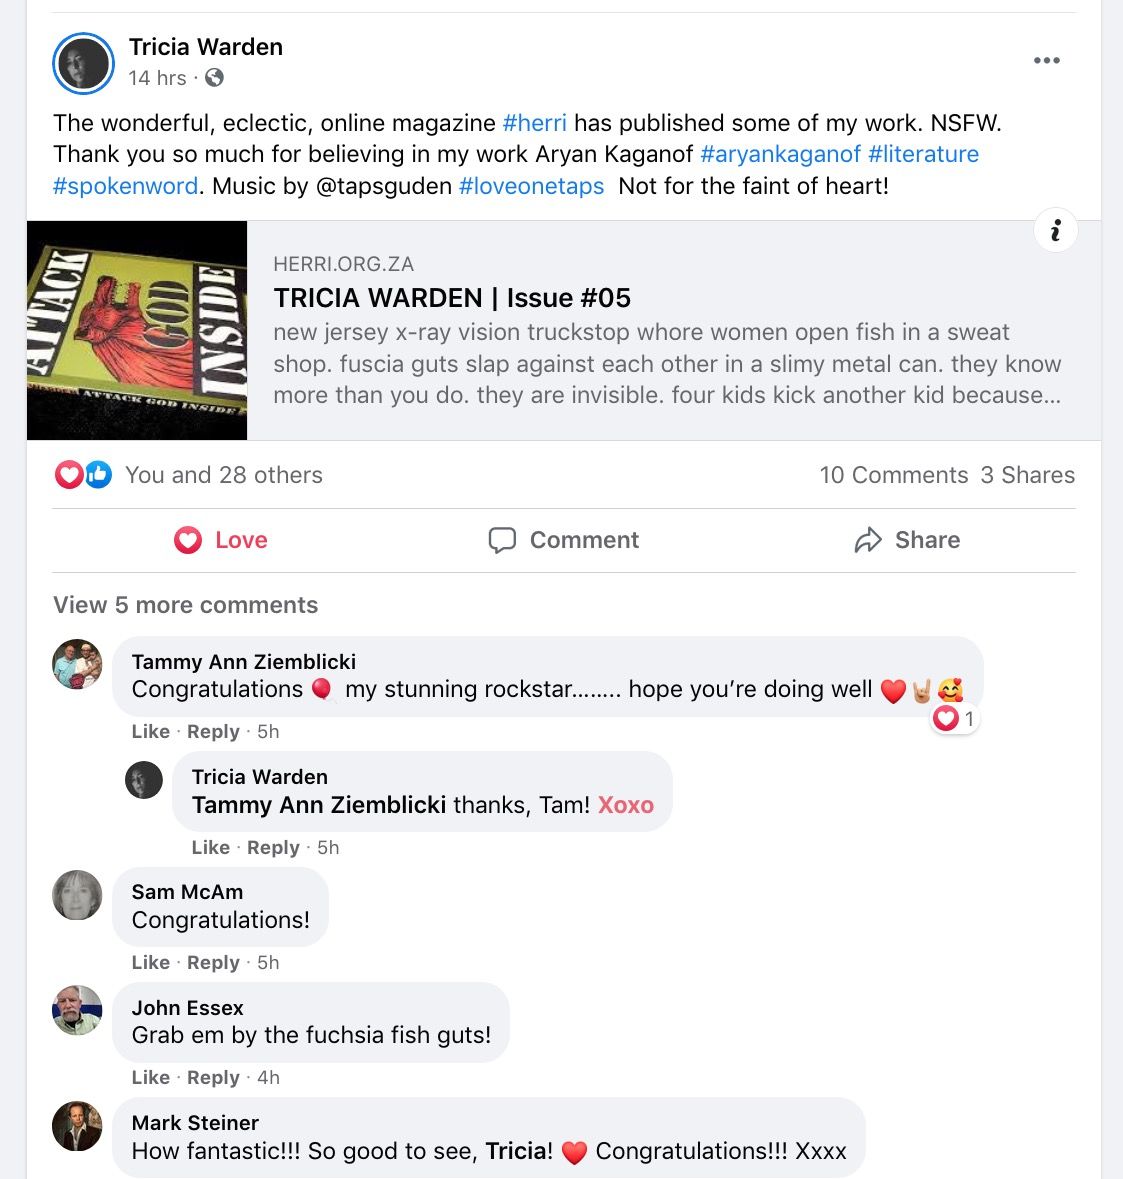Open the three-dot post options menu
Viewport: 1123px width, 1179px height.
click(x=1046, y=60)
